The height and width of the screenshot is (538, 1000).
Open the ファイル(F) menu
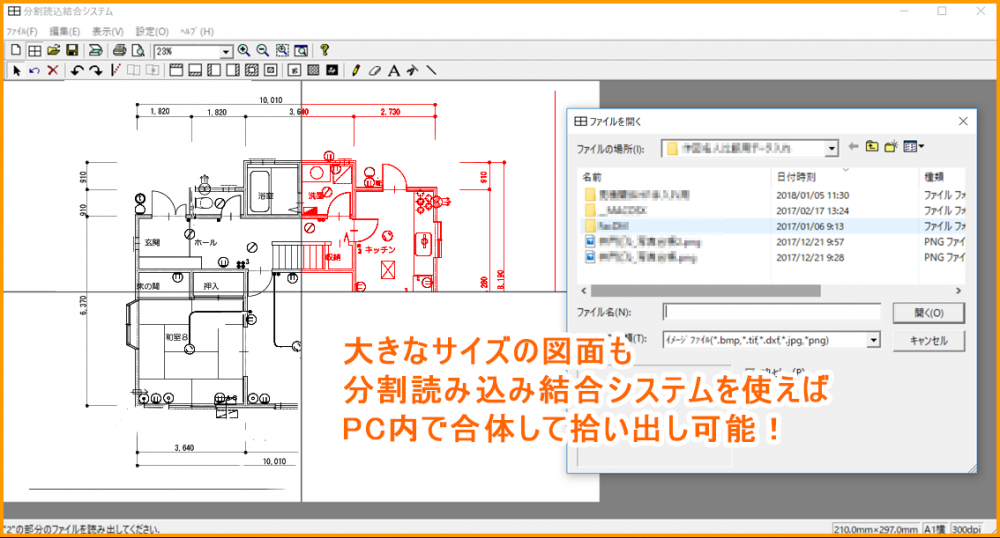(x=22, y=31)
